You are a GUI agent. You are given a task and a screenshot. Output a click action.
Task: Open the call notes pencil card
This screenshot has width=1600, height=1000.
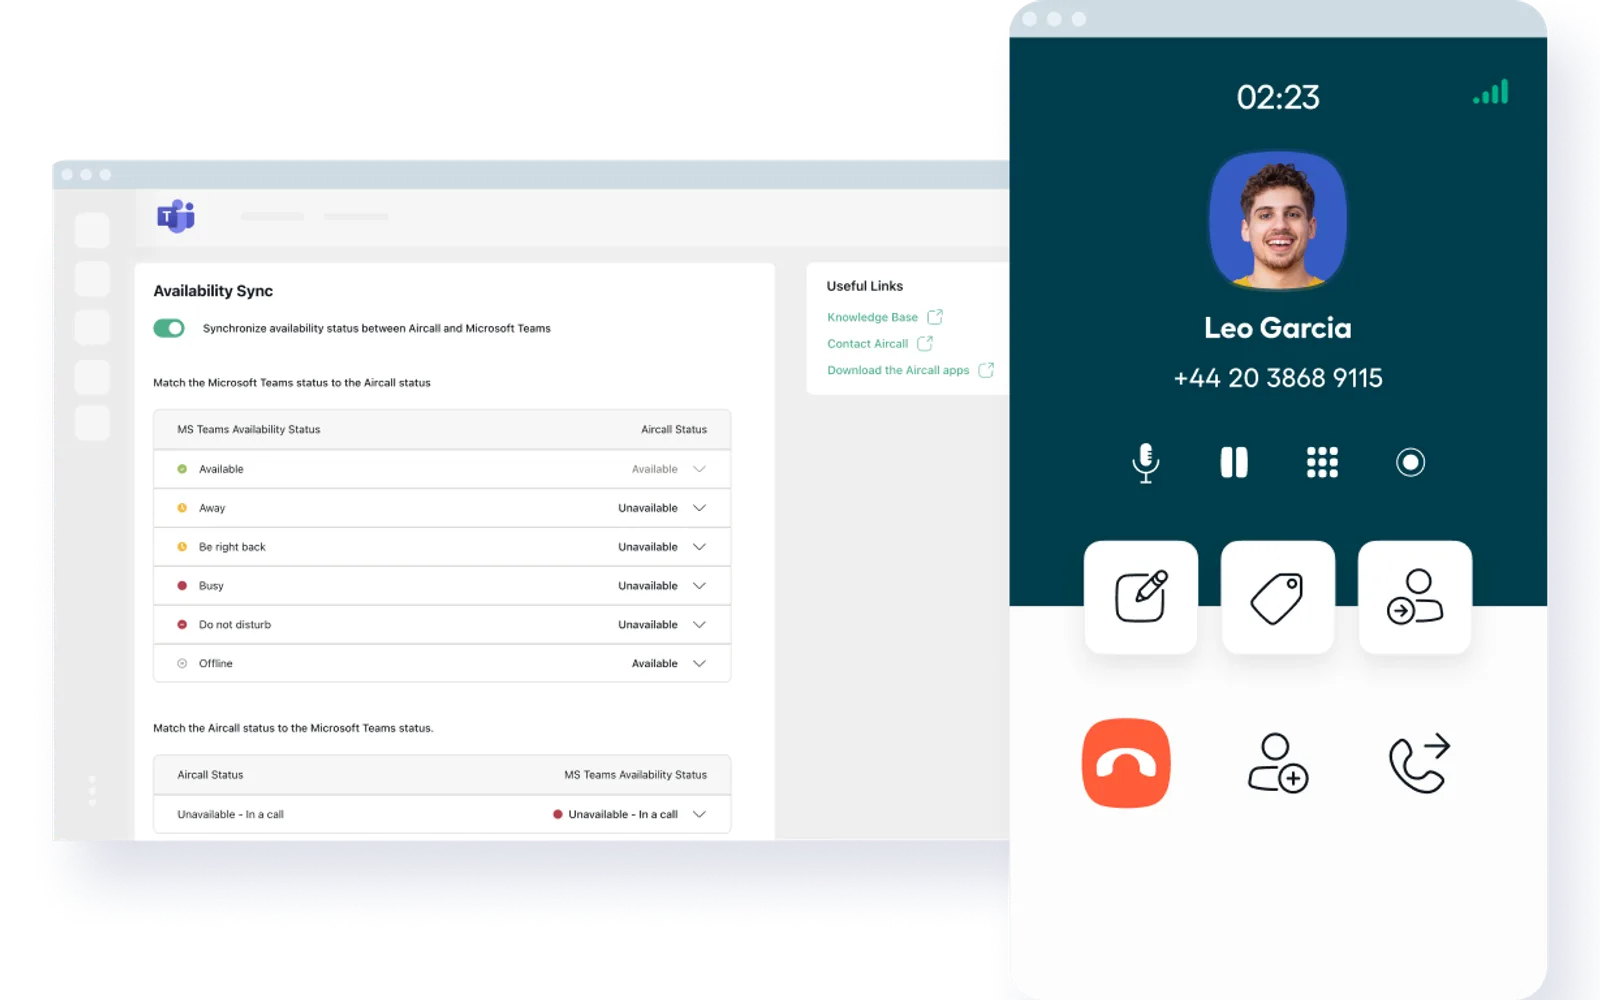click(1141, 597)
